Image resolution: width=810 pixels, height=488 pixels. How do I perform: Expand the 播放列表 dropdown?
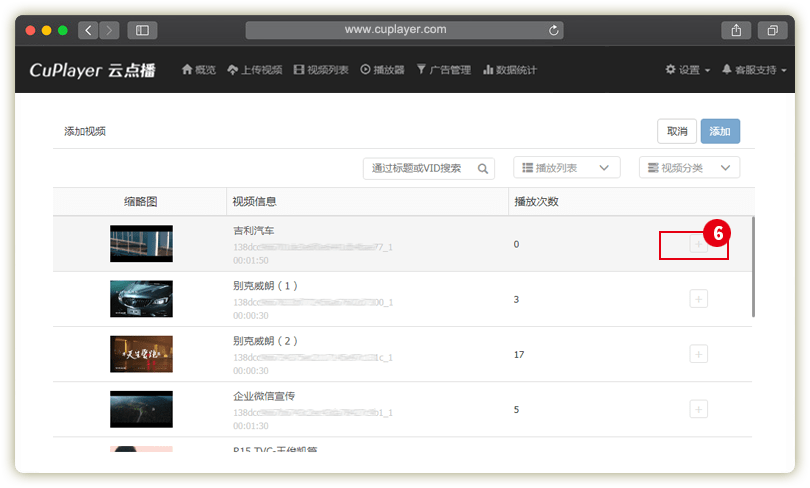coord(566,168)
